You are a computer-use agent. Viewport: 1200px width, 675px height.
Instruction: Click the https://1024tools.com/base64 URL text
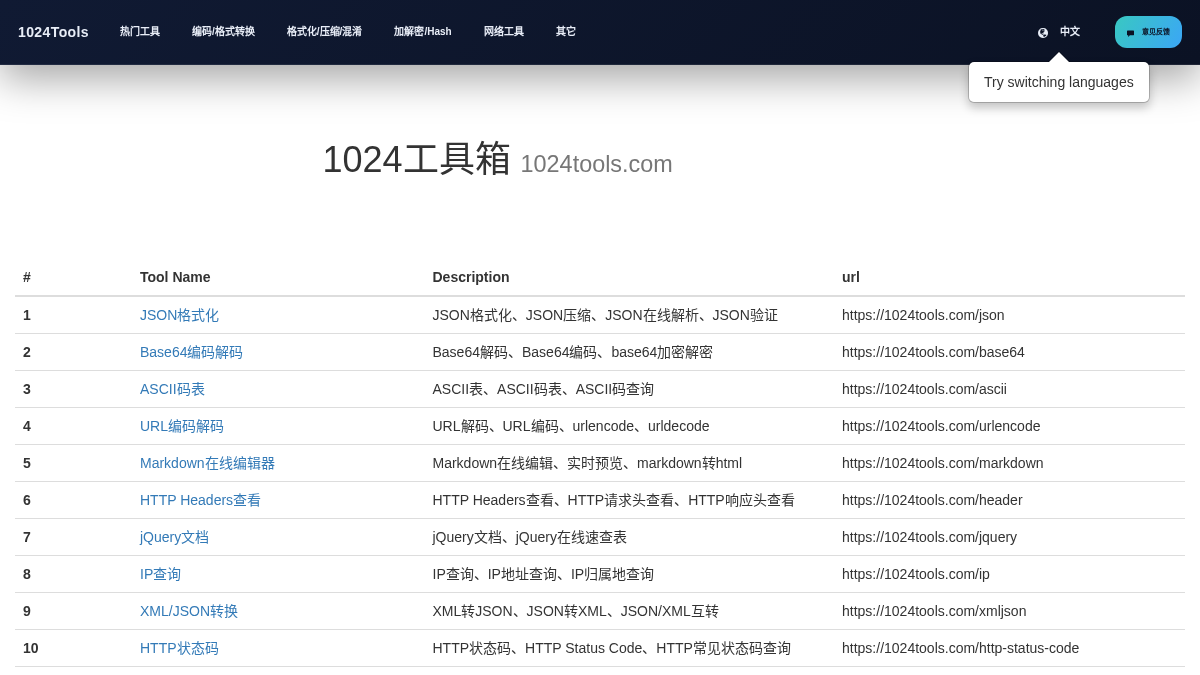pyautogui.click(x=933, y=352)
